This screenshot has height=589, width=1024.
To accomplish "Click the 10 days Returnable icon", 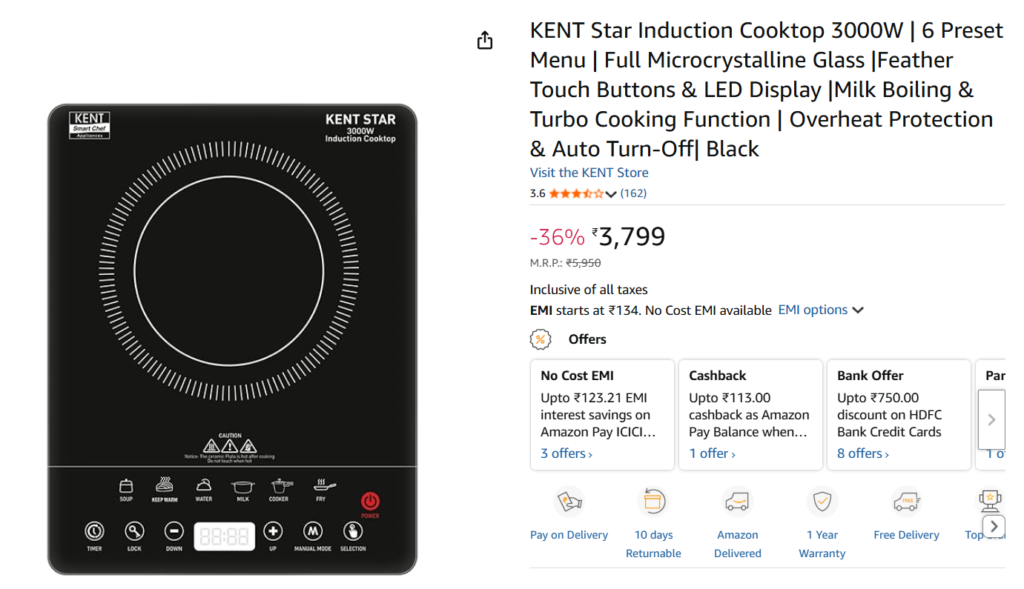I will point(653,501).
